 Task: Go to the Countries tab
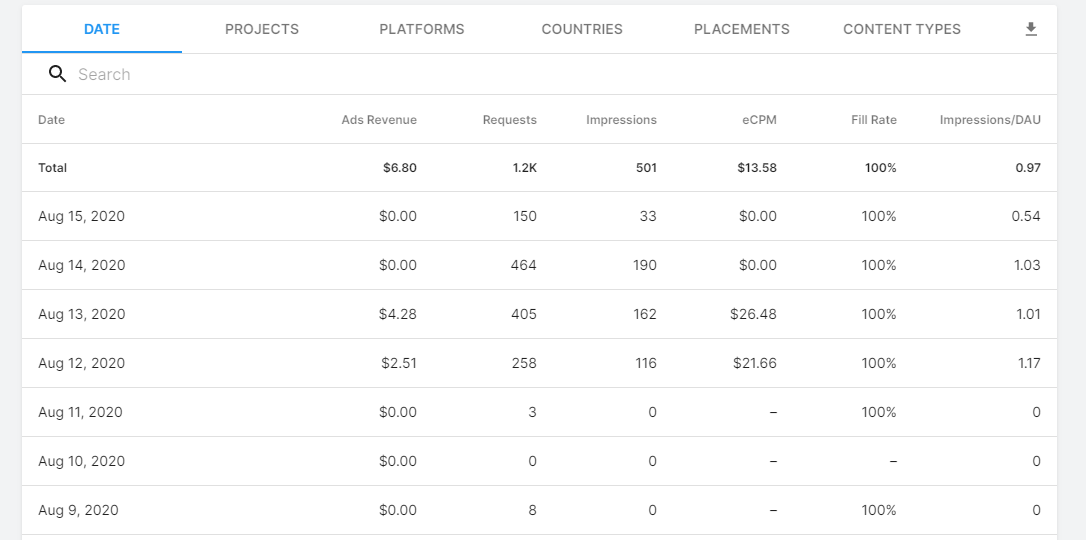point(582,29)
